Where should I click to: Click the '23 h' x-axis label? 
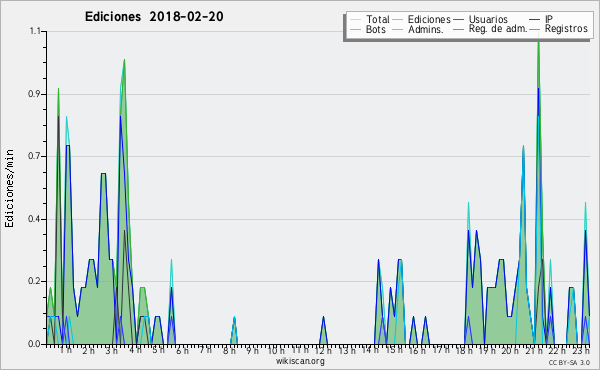(x=580, y=350)
